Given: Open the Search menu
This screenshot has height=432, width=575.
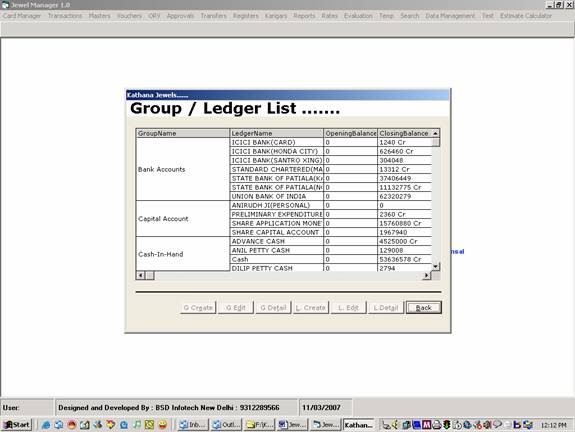Looking at the screenshot, I should tap(410, 16).
